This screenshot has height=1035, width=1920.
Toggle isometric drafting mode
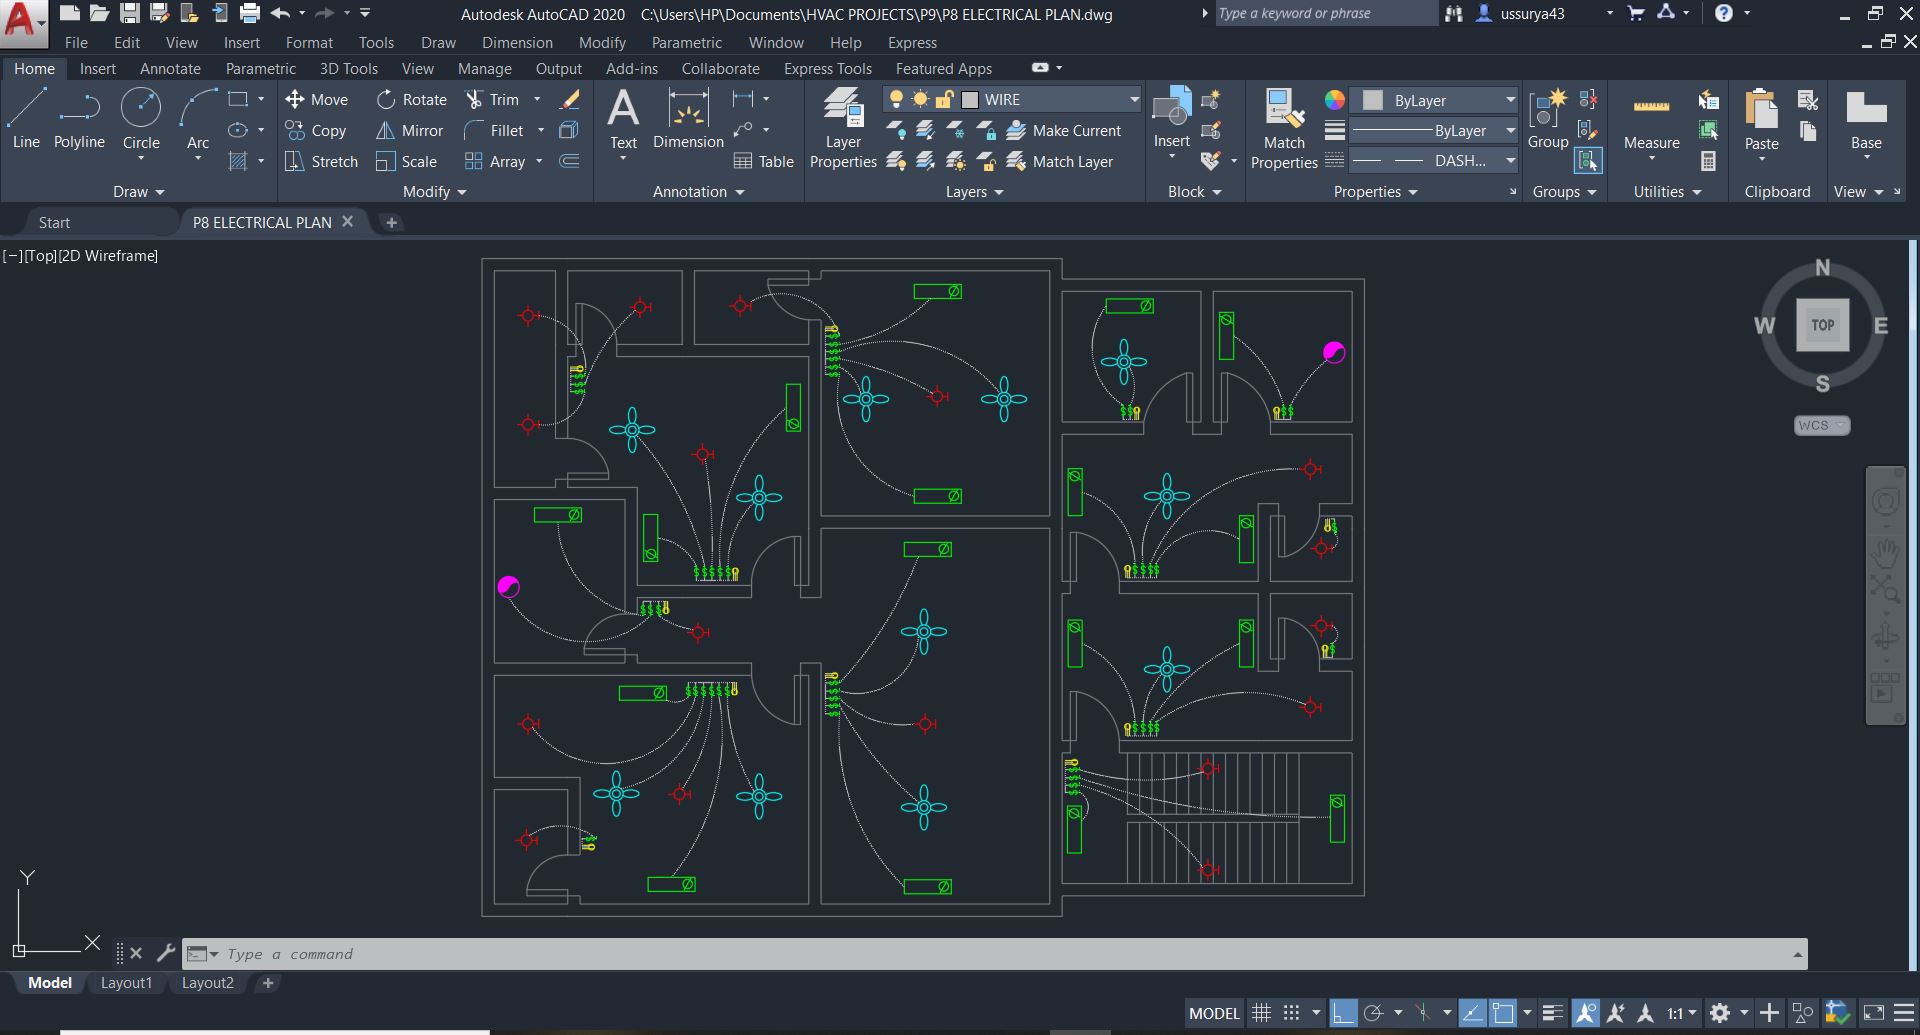pyautogui.click(x=1423, y=1013)
